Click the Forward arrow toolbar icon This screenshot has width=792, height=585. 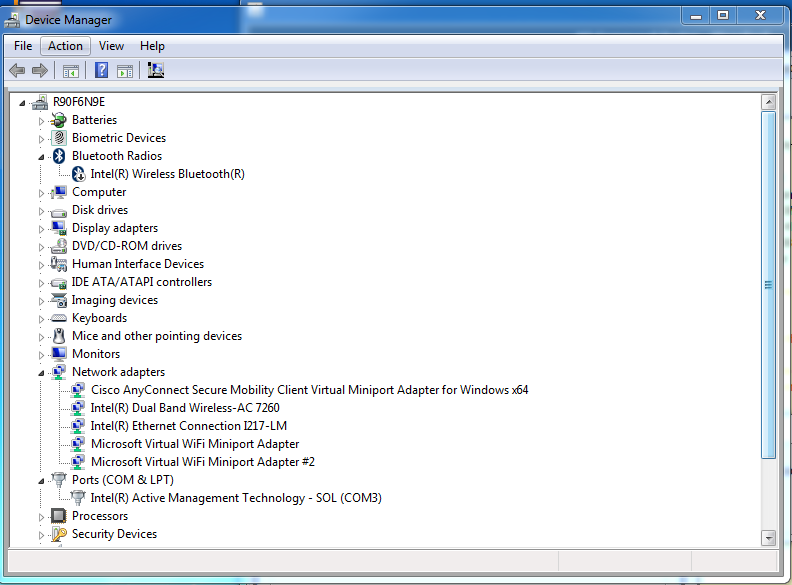(x=40, y=70)
